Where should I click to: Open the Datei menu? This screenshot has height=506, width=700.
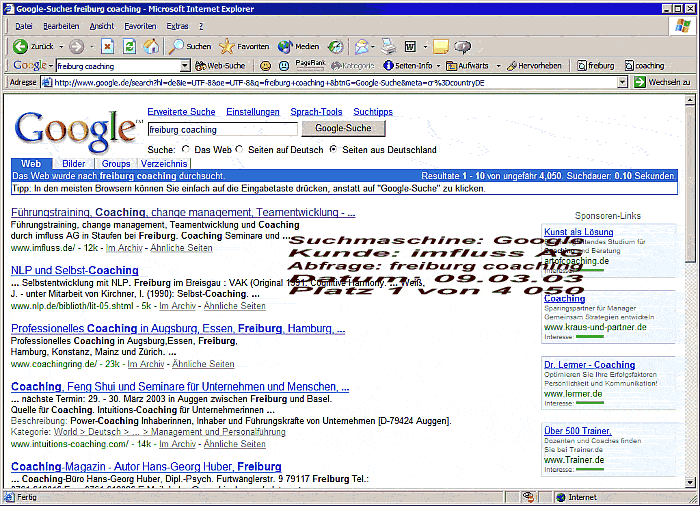tap(24, 26)
